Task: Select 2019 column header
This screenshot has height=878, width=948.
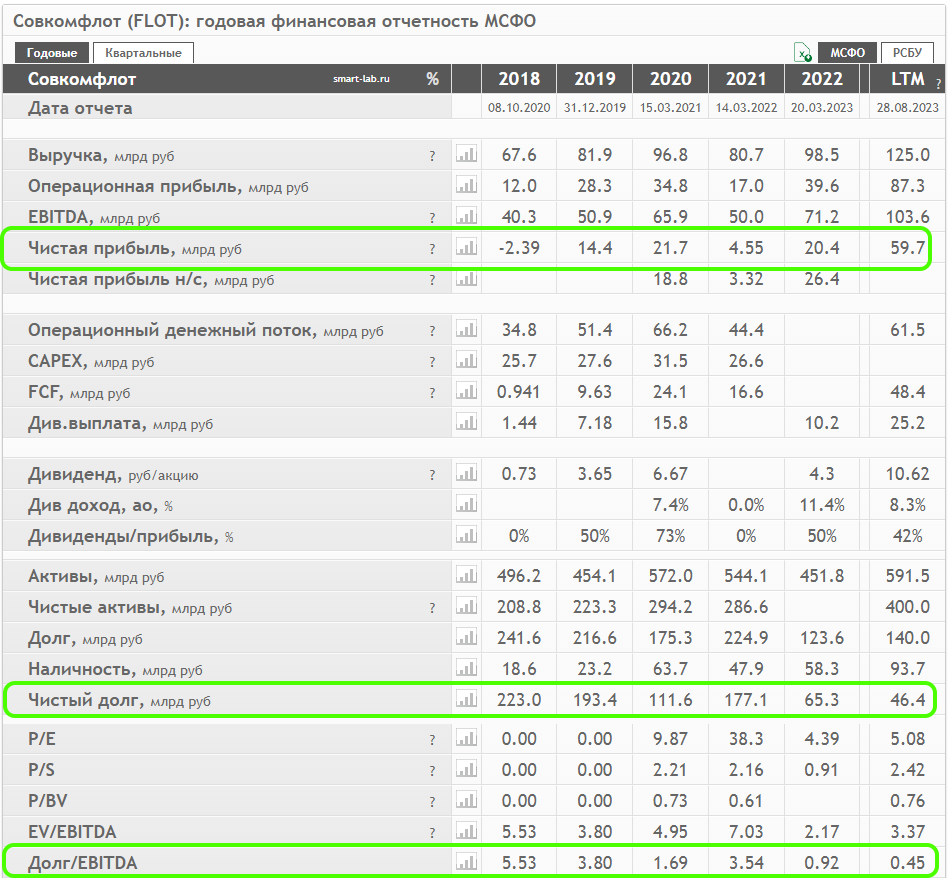Action: click(x=595, y=79)
